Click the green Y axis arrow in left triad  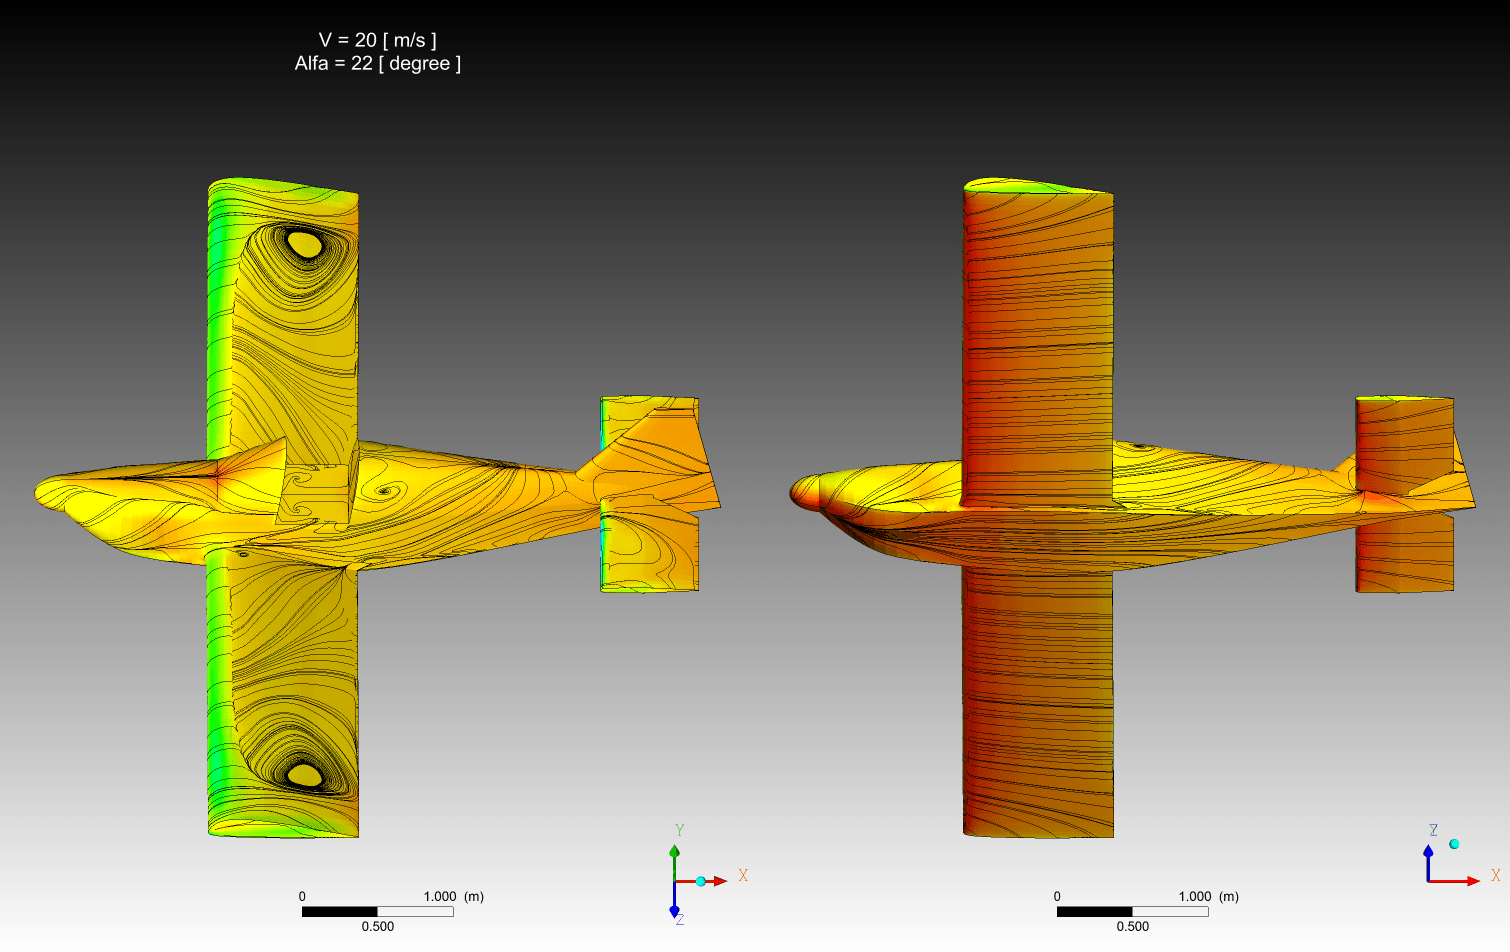pos(675,853)
